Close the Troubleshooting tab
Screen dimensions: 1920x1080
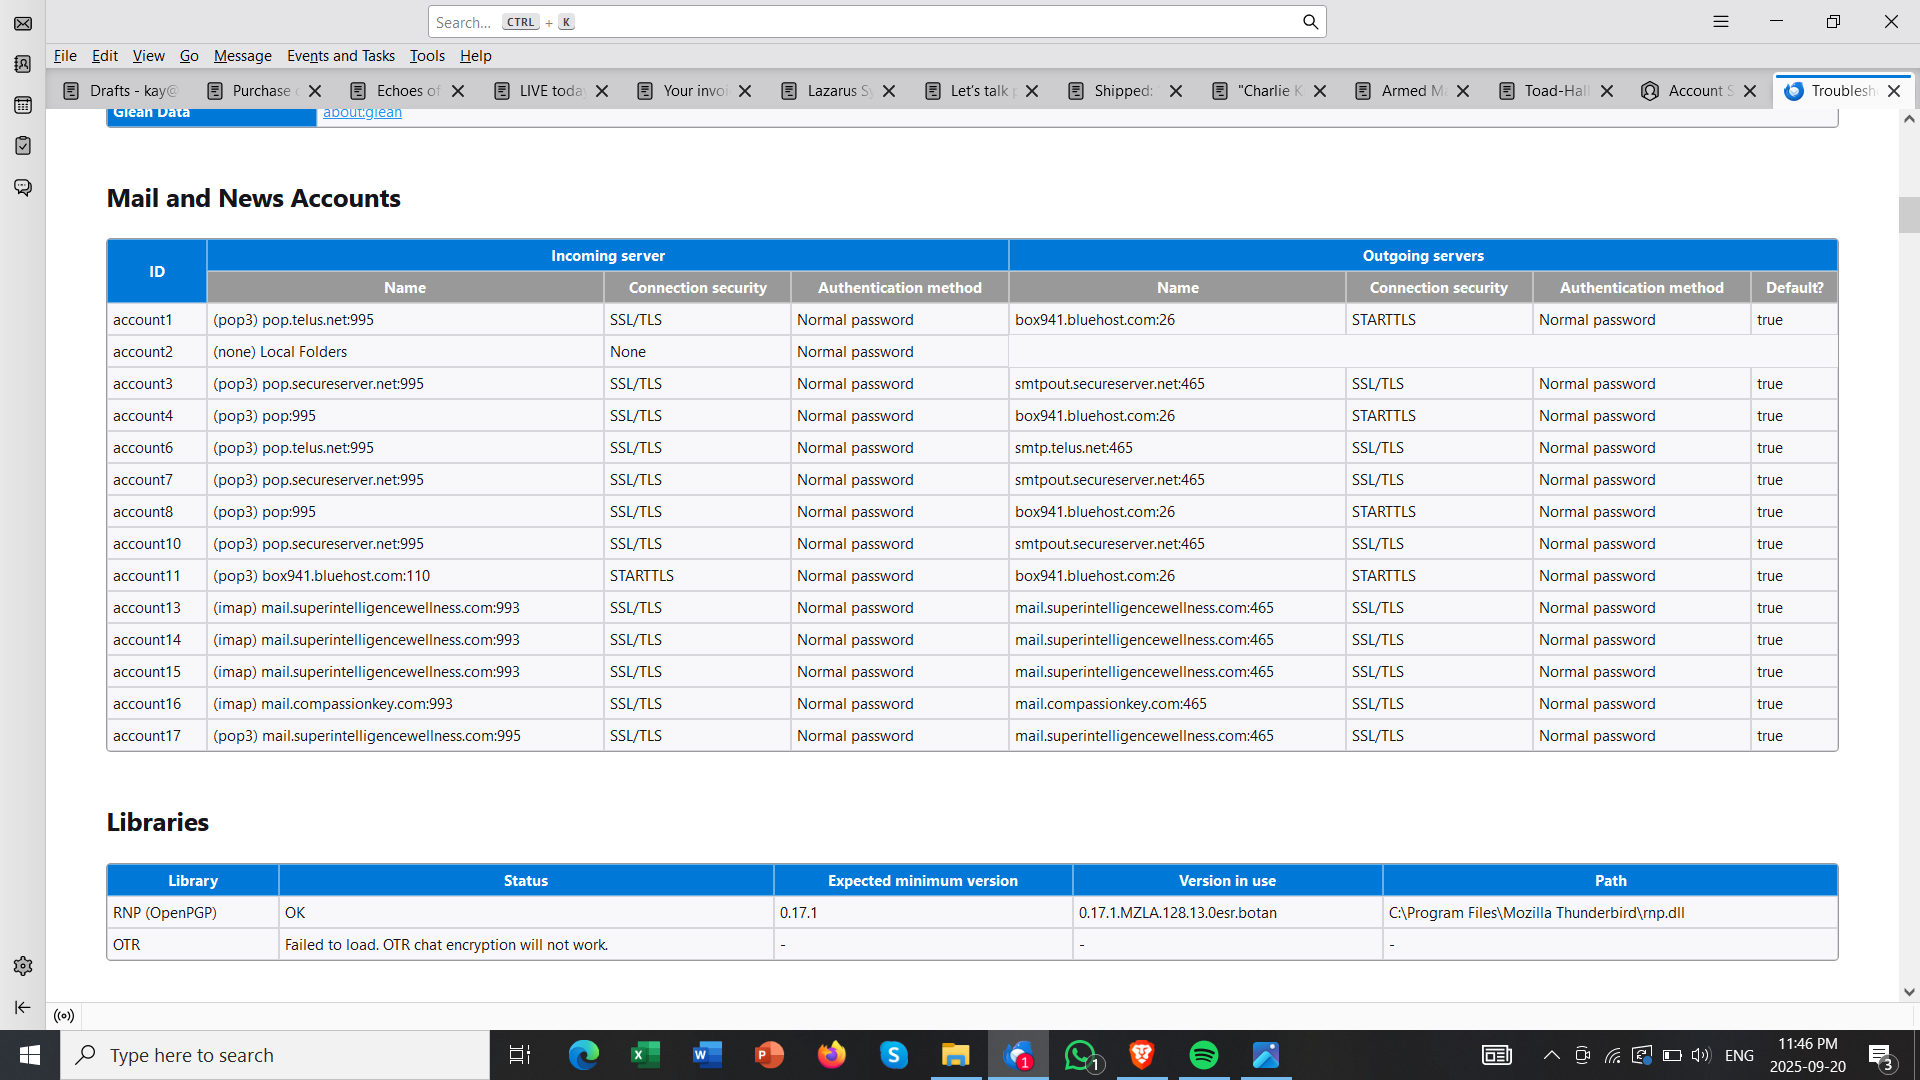point(1894,91)
